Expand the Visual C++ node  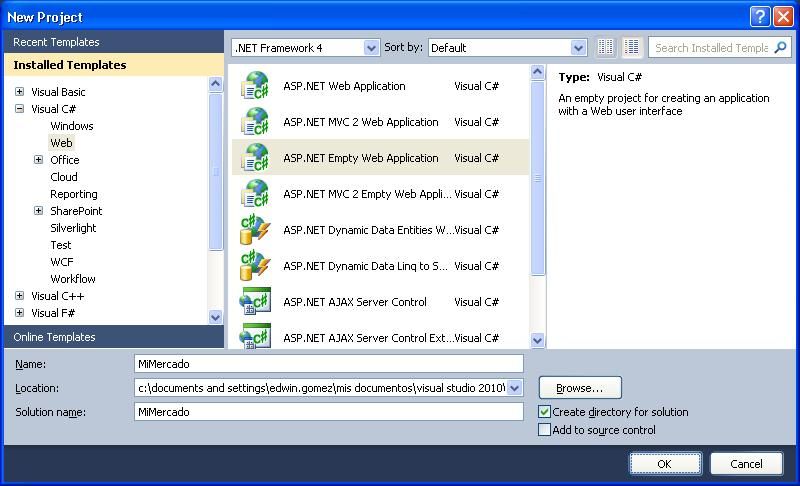coord(19,296)
